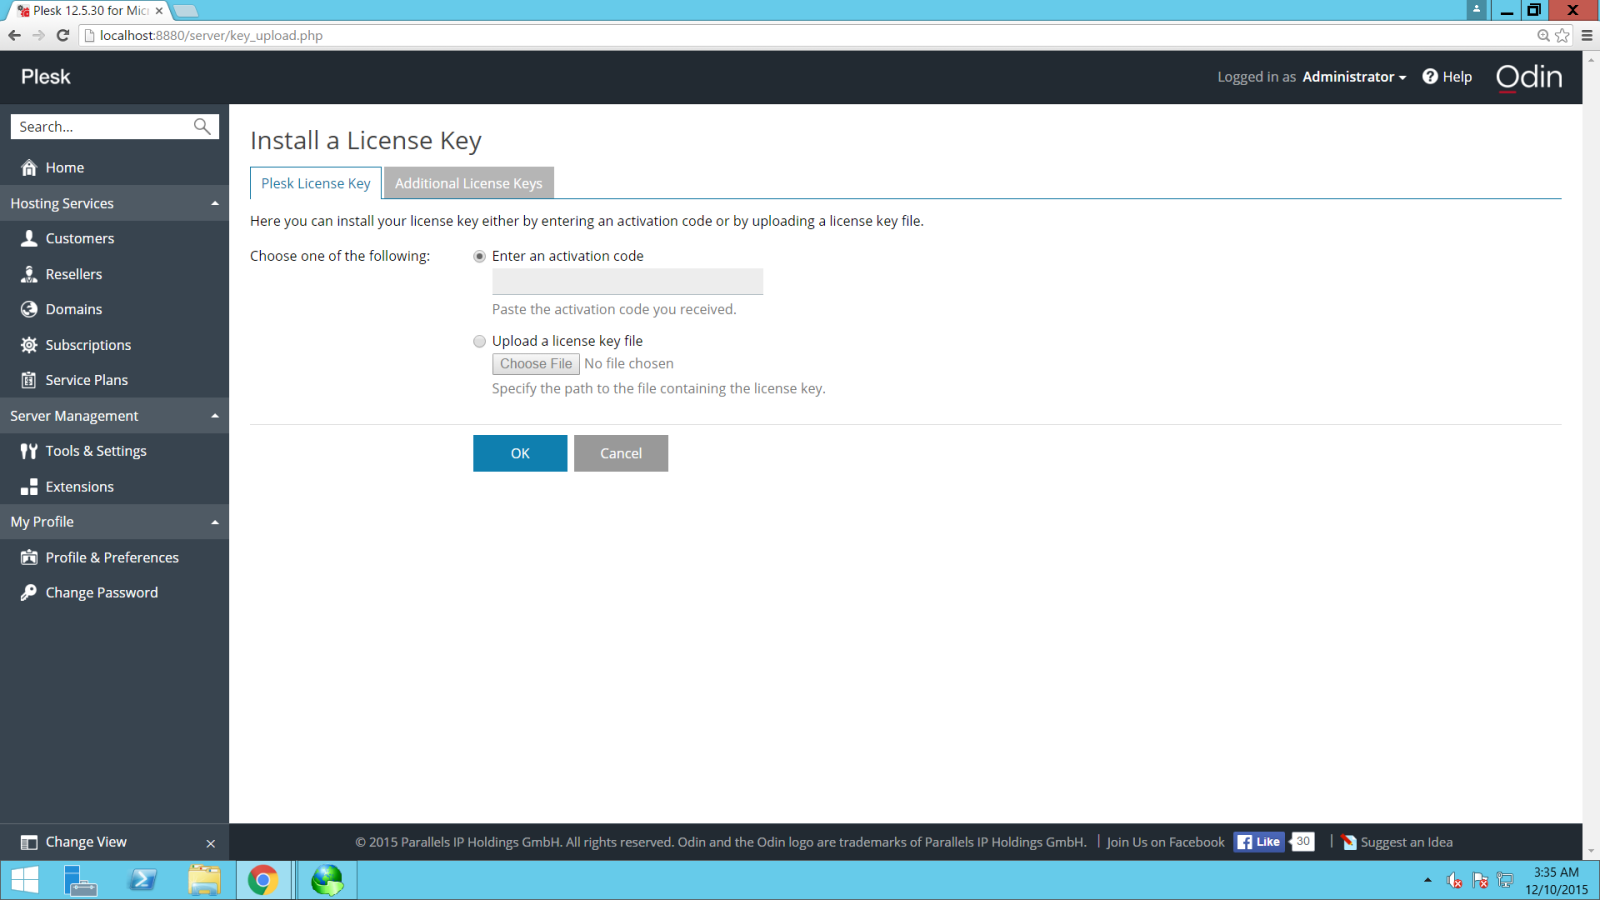This screenshot has height=900, width=1600.
Task: Click Join Us on Facebook link
Action: tap(1165, 842)
